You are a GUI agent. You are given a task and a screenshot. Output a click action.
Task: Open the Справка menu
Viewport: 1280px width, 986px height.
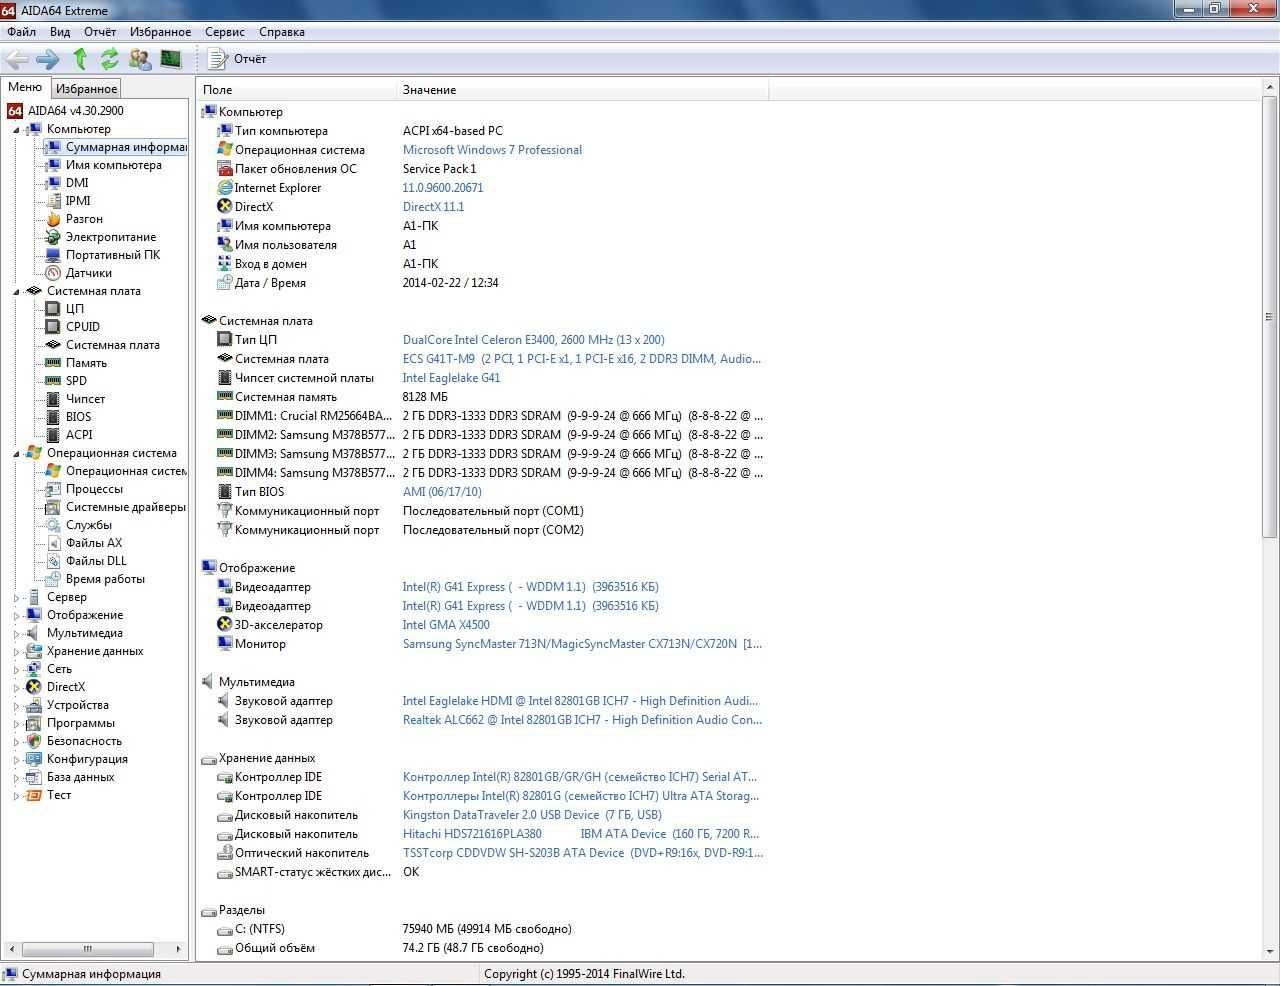tap(282, 32)
